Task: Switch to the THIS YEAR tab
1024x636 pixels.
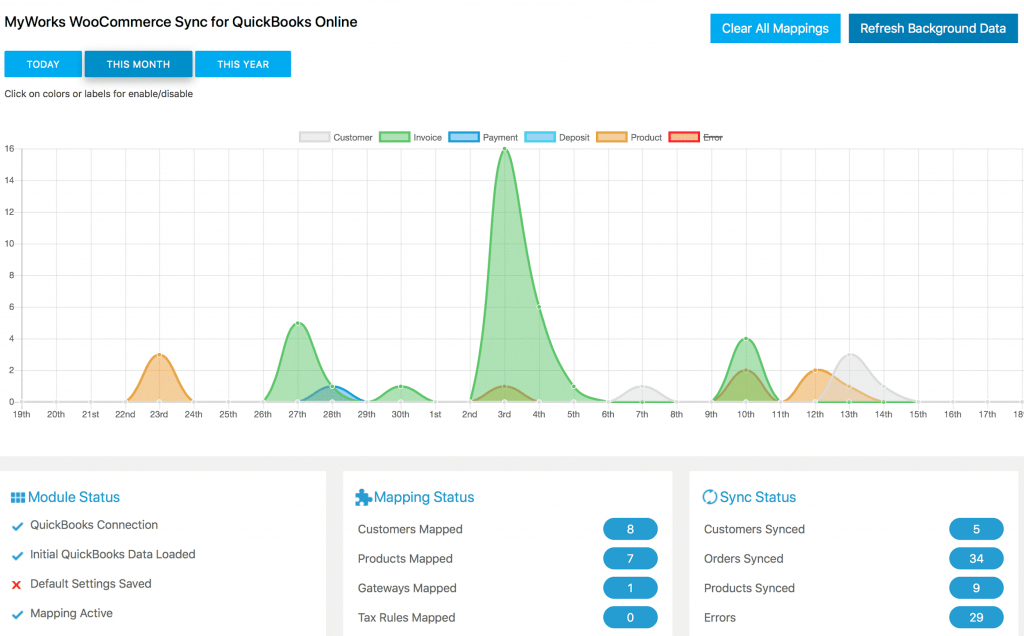Action: 242,63
